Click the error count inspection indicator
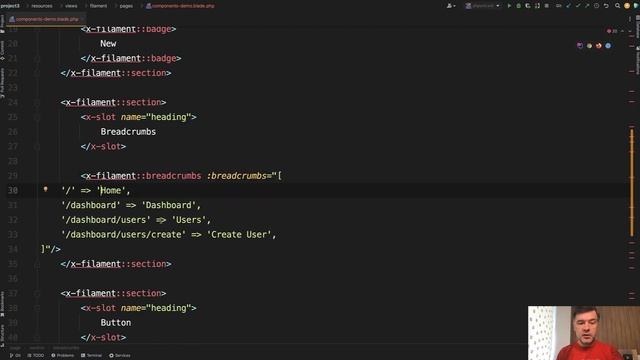This screenshot has width=640, height=360. [612, 31]
